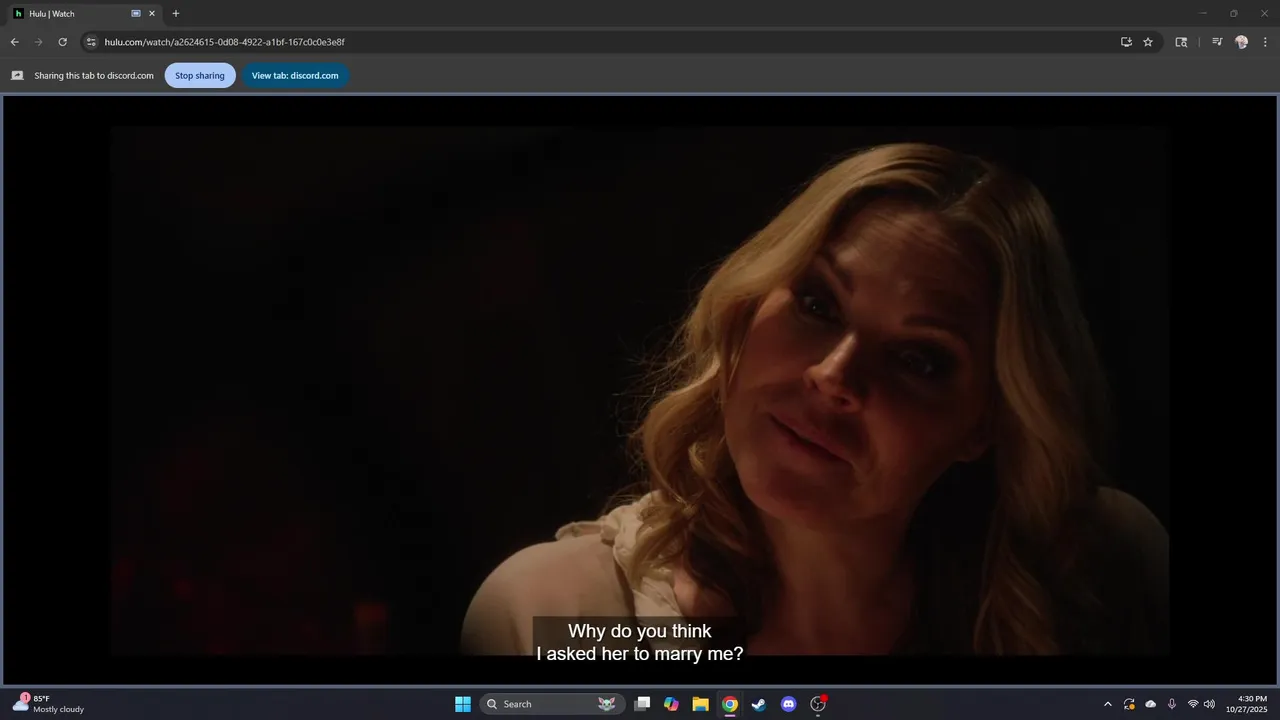Close the Hulu | Watch tab
This screenshot has height=720, width=1280.
pyautogui.click(x=152, y=14)
